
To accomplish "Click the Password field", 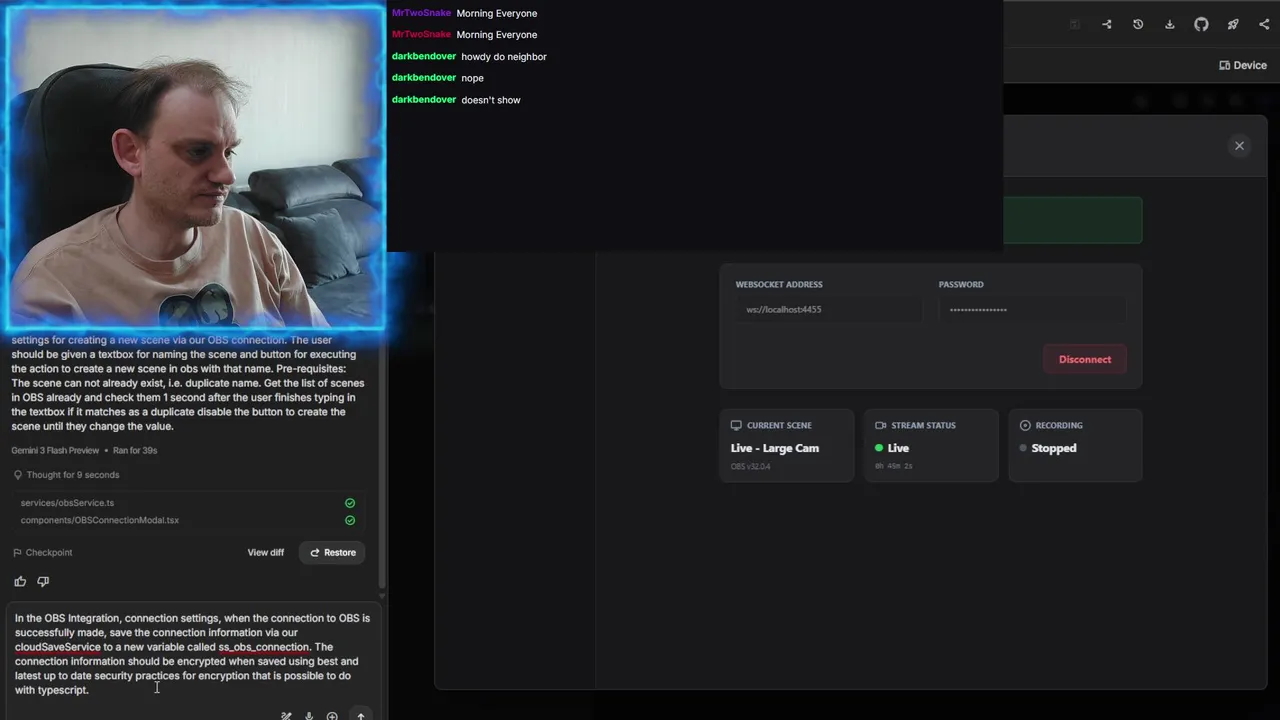I will (x=1032, y=310).
